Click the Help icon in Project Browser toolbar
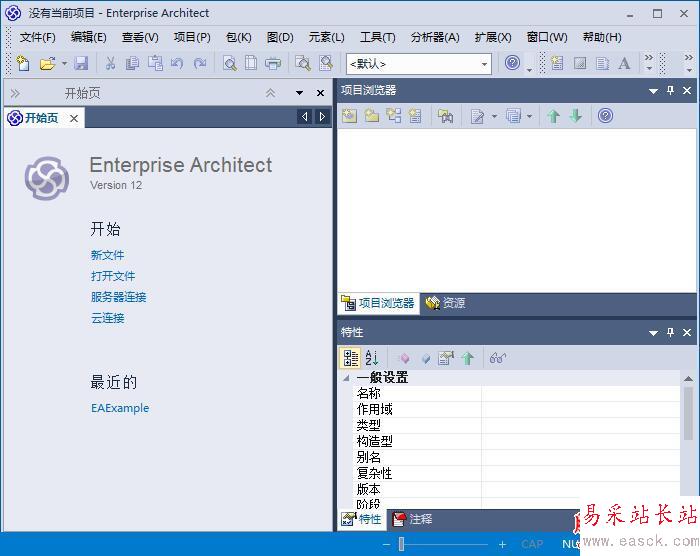Viewport: 700px width, 556px height. tap(605, 116)
